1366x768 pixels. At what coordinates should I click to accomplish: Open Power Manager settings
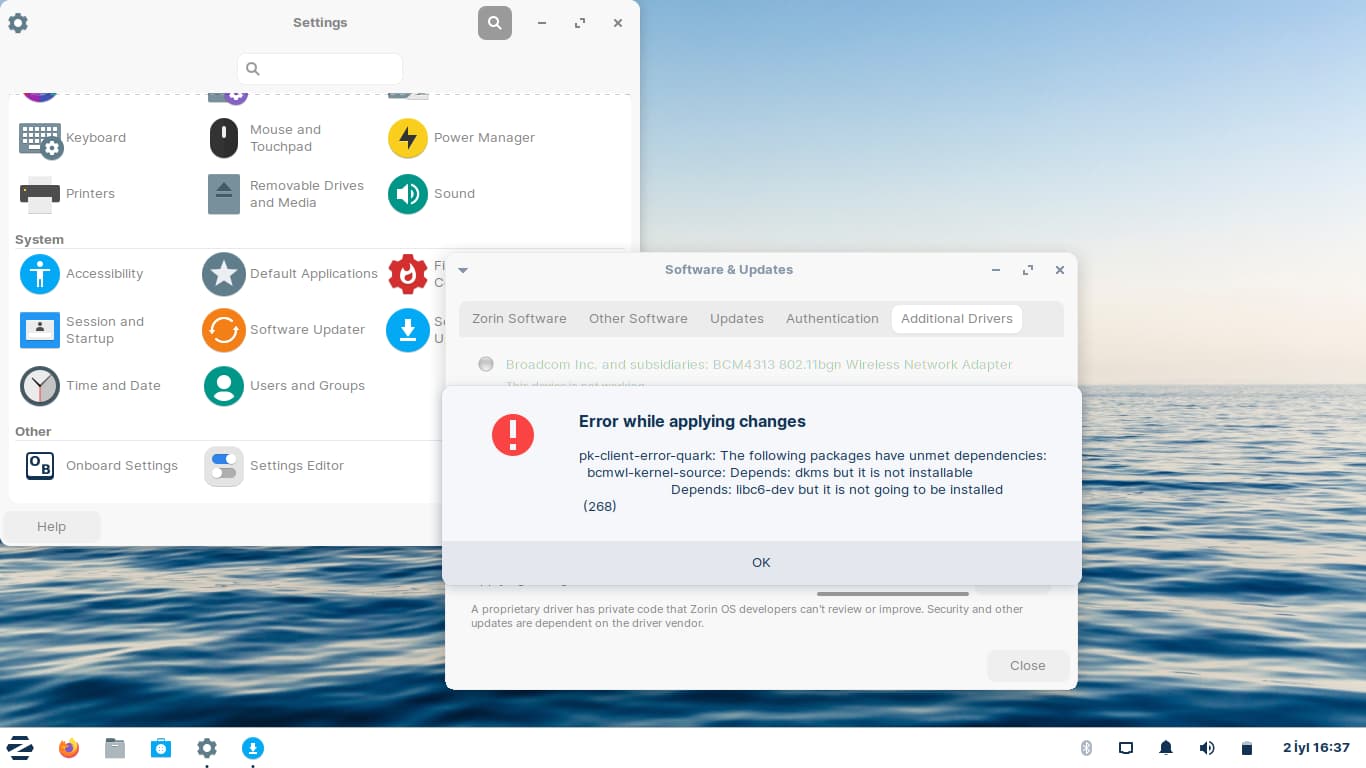pyautogui.click(x=461, y=138)
